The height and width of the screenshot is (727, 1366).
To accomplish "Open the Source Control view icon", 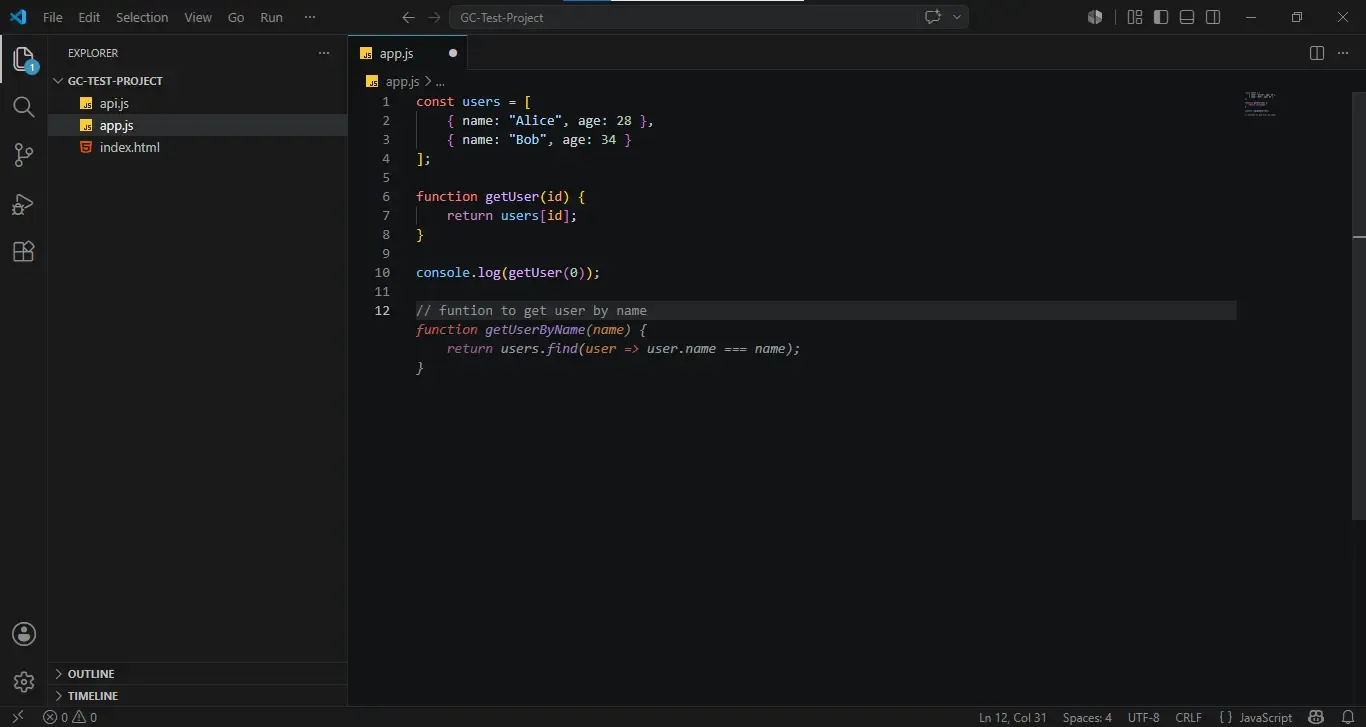I will click(24, 155).
